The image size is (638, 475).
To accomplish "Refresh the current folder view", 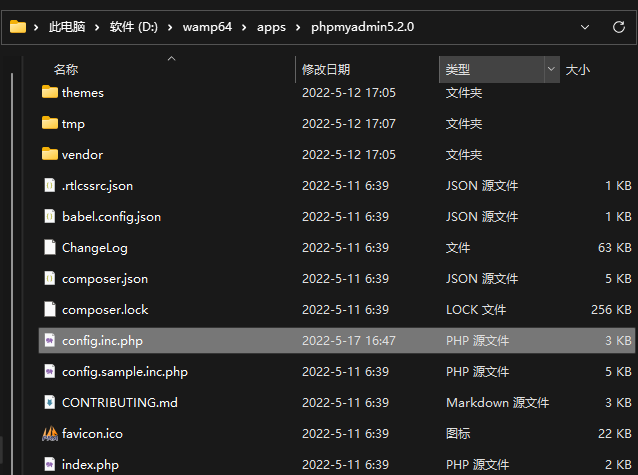I will click(x=619, y=27).
